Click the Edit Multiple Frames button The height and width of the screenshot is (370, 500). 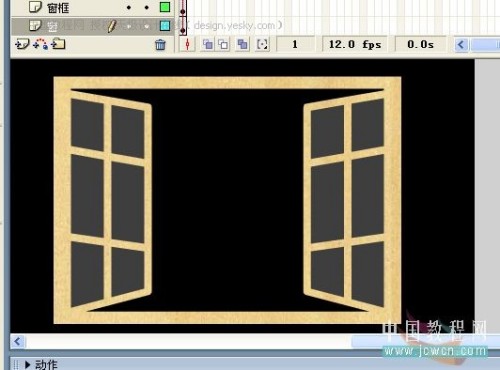click(x=243, y=44)
